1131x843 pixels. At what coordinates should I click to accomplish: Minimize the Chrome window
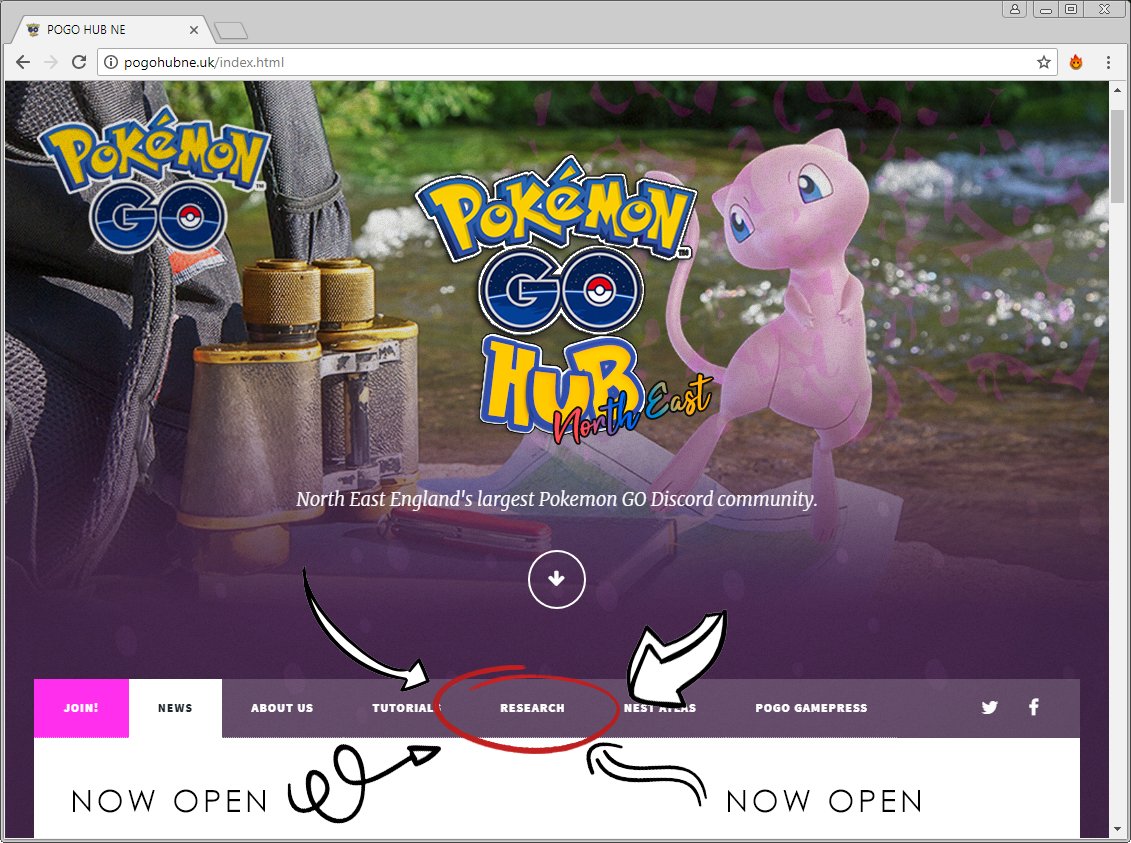[1046, 9]
